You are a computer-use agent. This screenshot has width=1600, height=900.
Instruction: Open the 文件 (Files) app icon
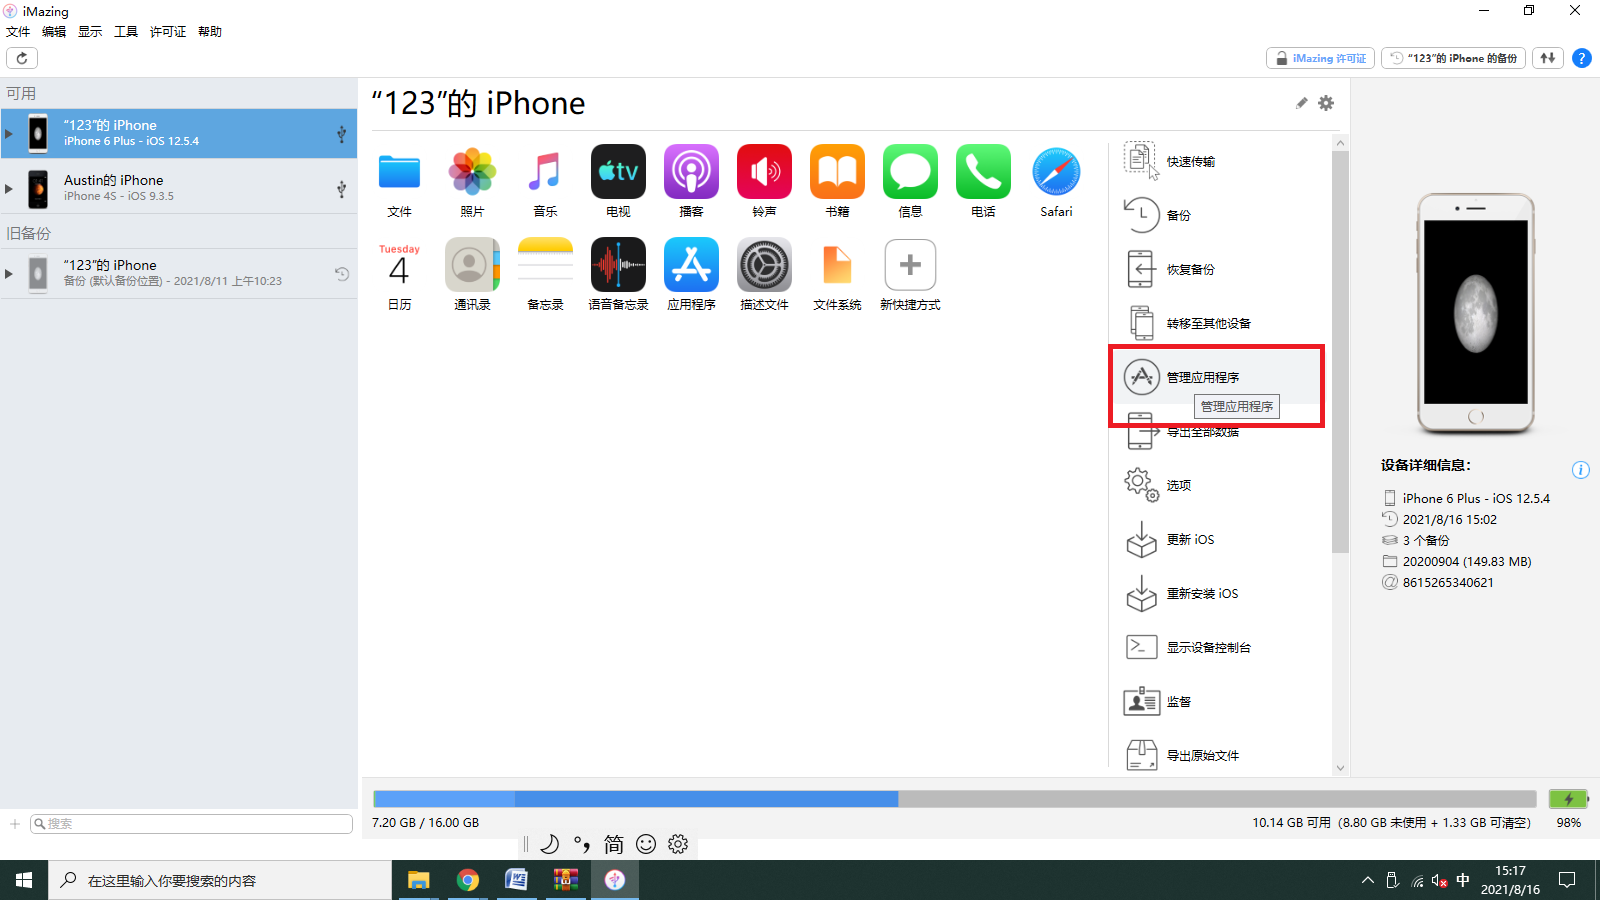(x=399, y=172)
